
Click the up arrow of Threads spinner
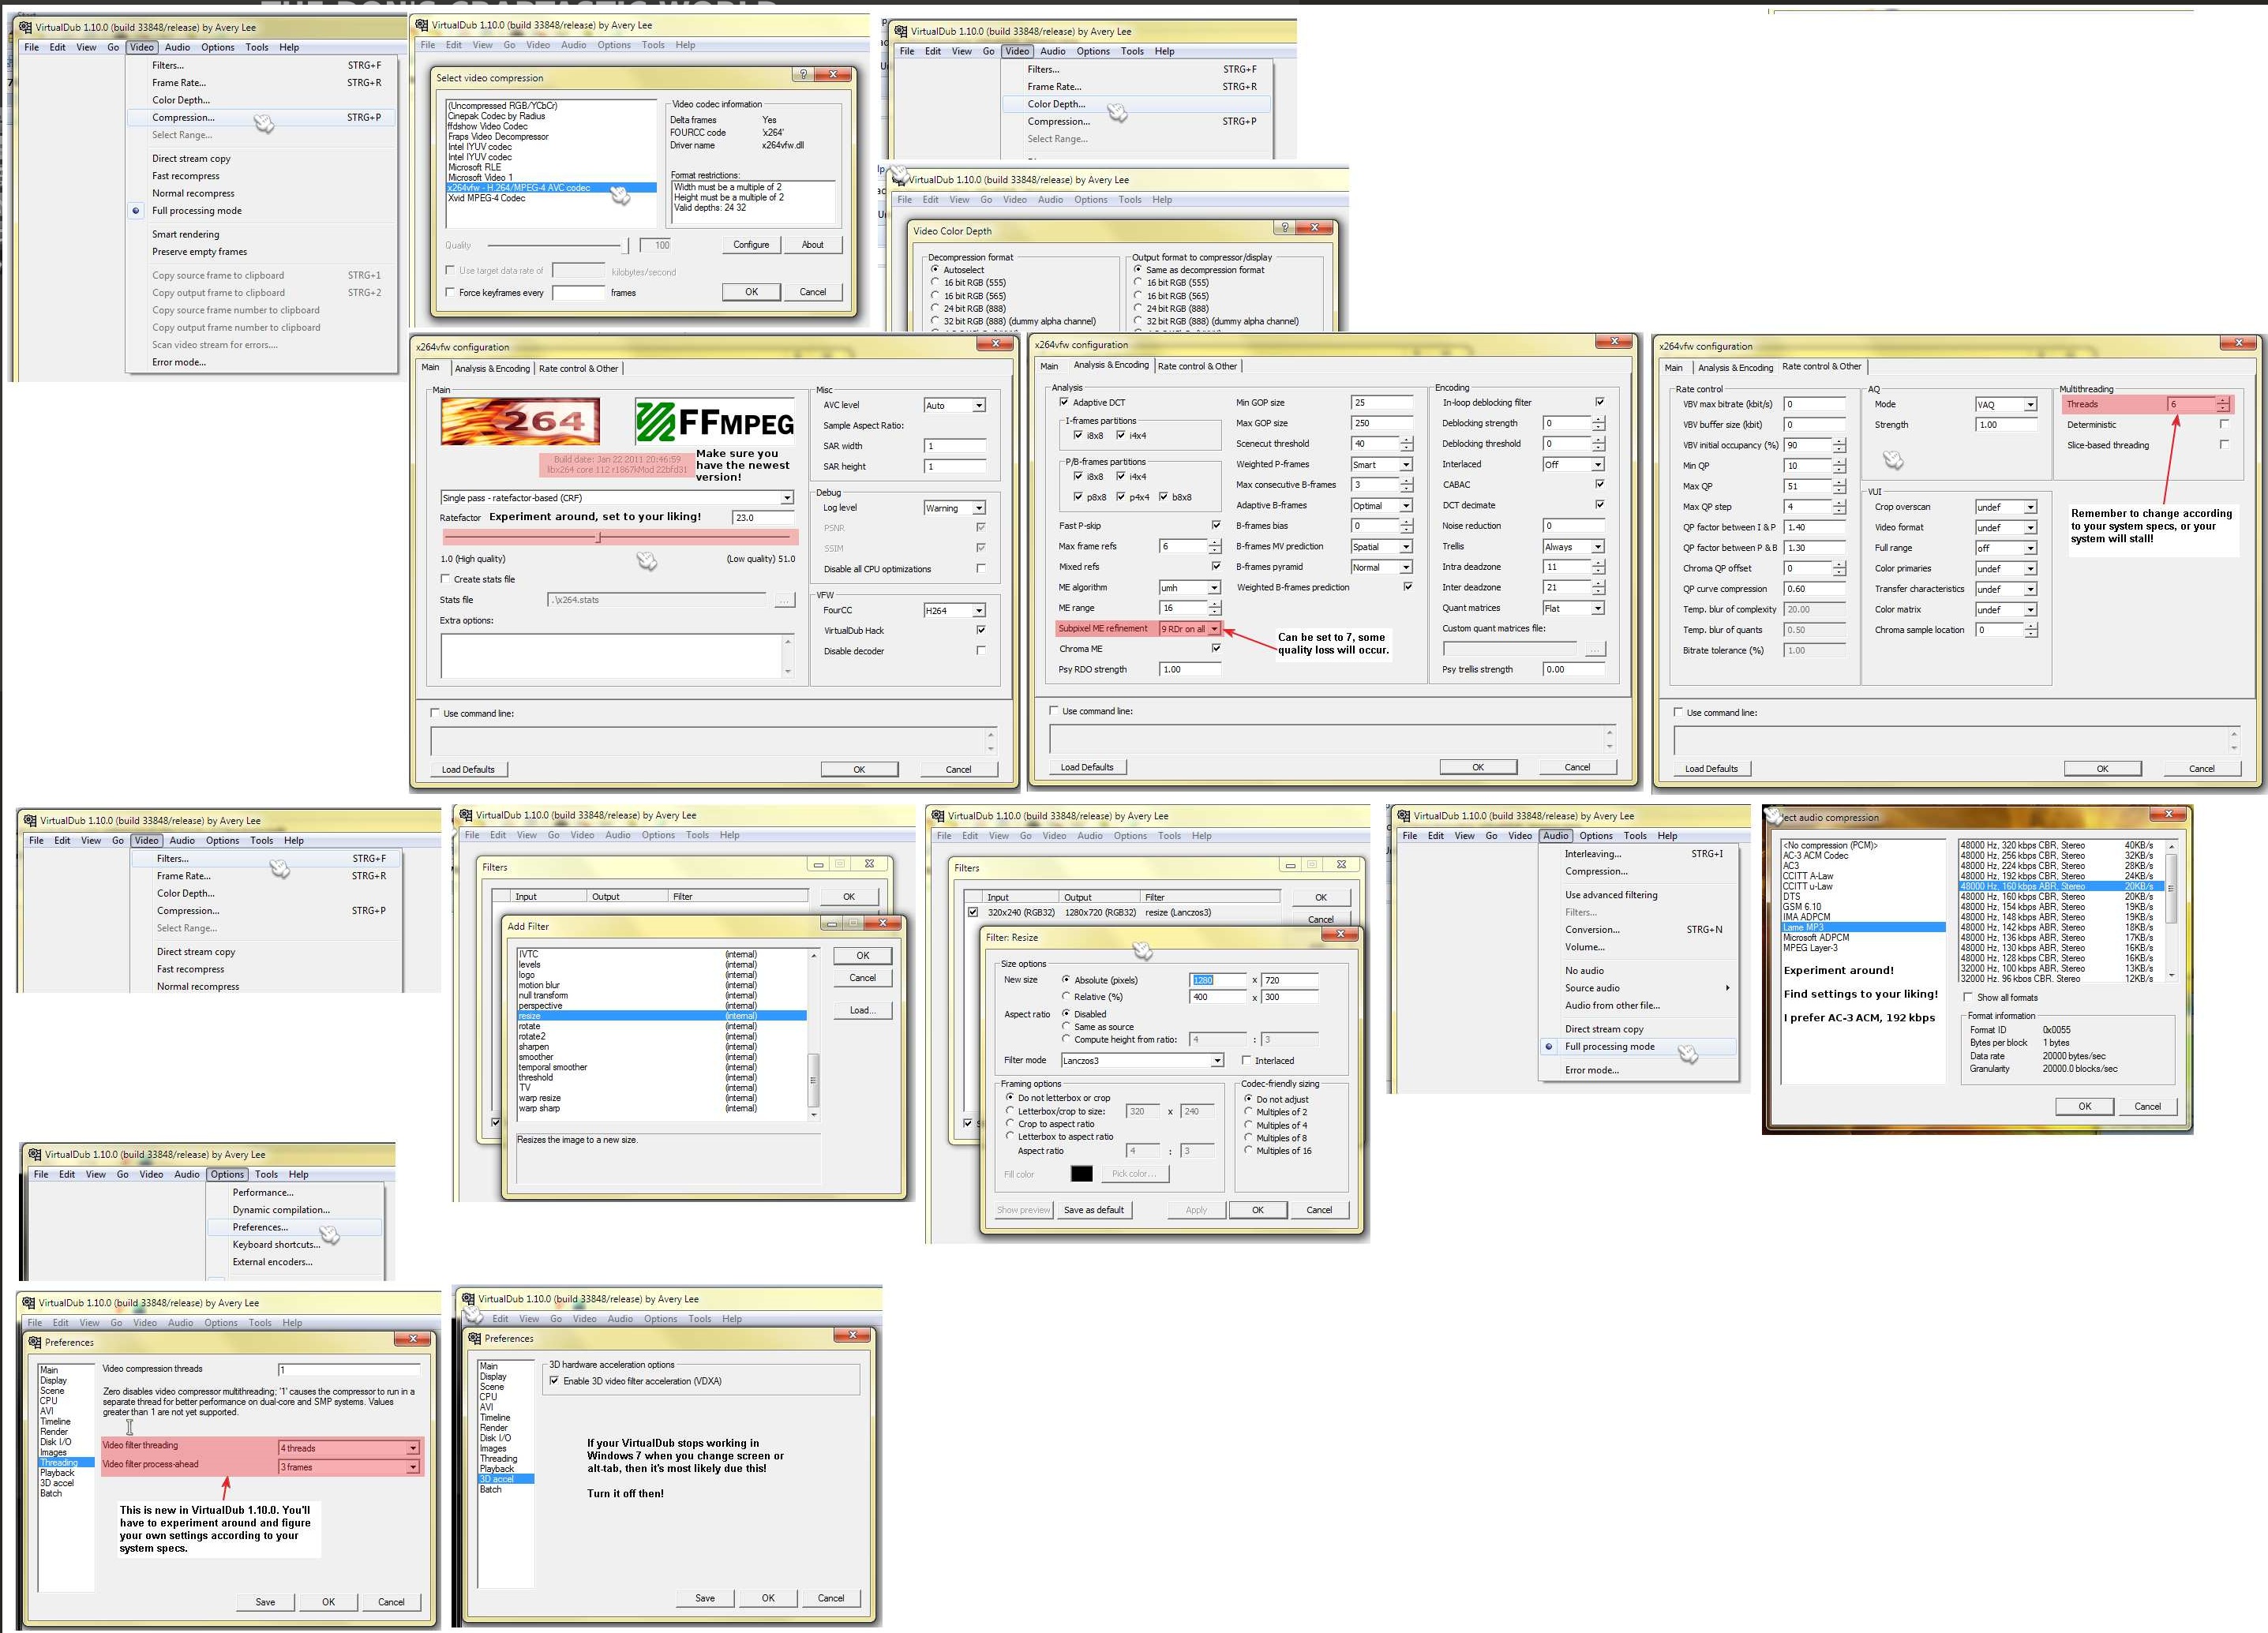2222,400
